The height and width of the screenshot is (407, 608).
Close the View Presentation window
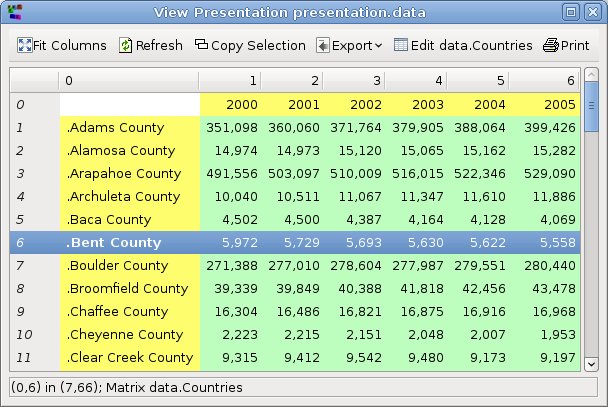593,12
